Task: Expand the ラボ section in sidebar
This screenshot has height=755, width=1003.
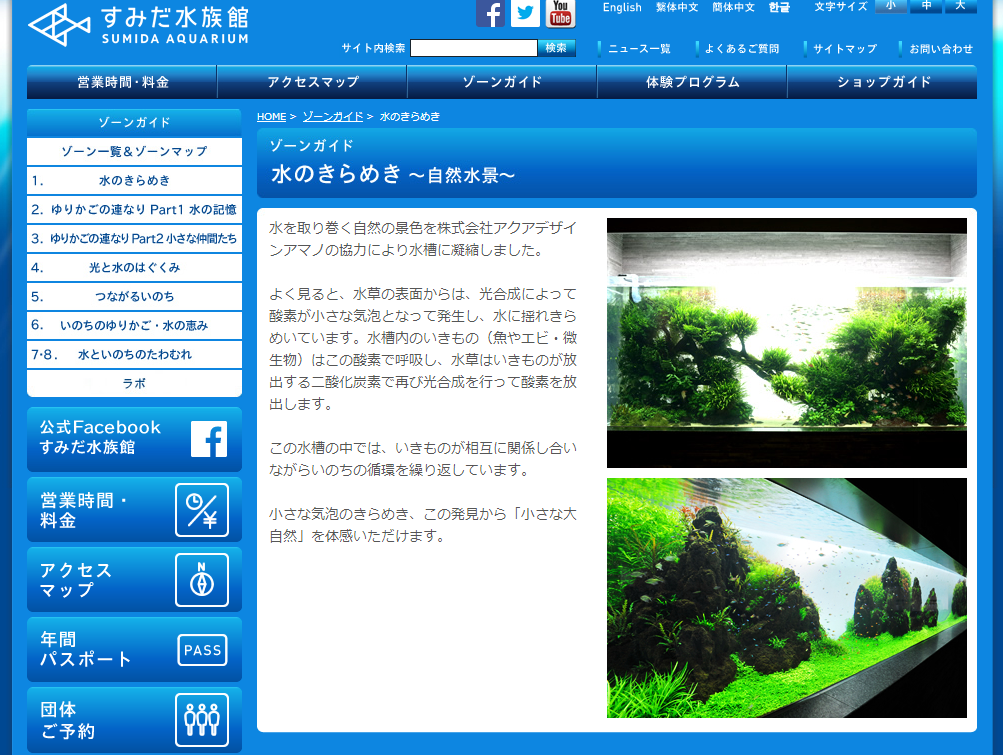Action: (134, 383)
